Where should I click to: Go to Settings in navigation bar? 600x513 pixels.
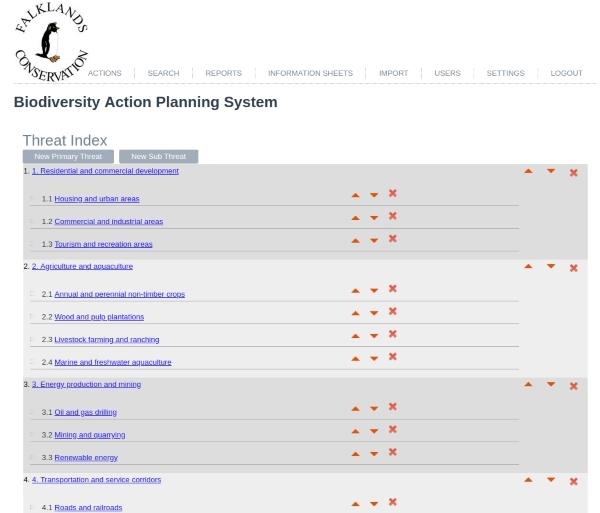pyautogui.click(x=505, y=73)
